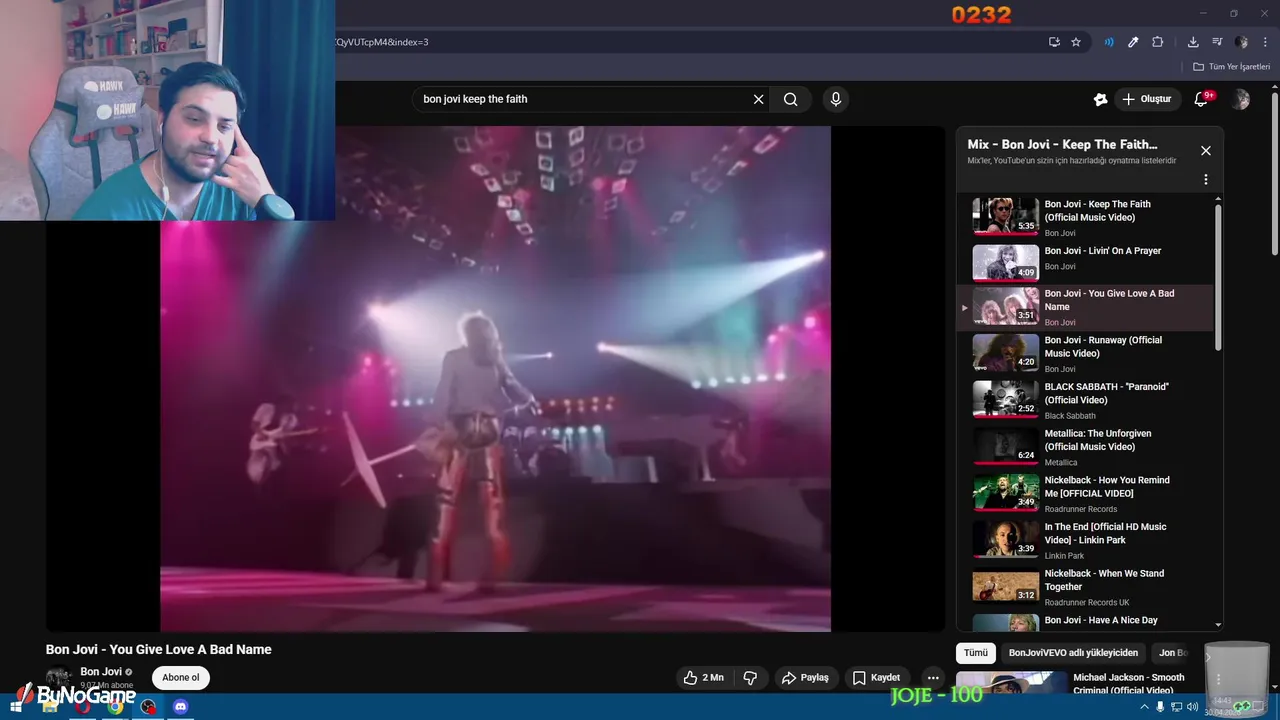Screen dimensions: 1280x720
Task: Click the search magnifier button
Action: click(x=791, y=99)
